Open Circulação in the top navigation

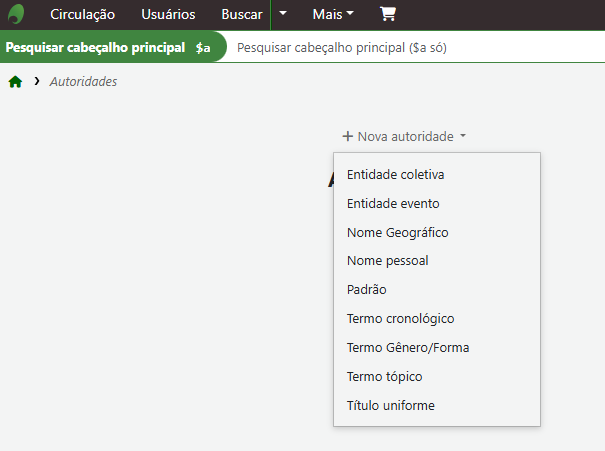pos(82,15)
